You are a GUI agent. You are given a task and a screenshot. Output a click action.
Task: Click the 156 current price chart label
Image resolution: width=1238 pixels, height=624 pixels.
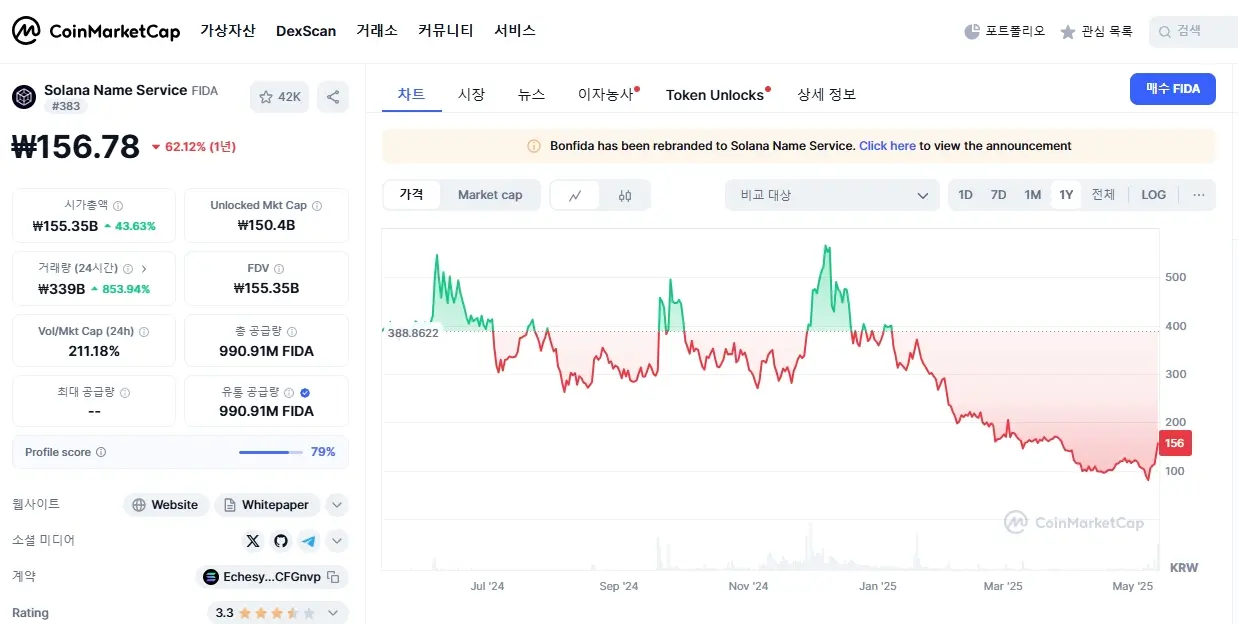(x=1175, y=443)
